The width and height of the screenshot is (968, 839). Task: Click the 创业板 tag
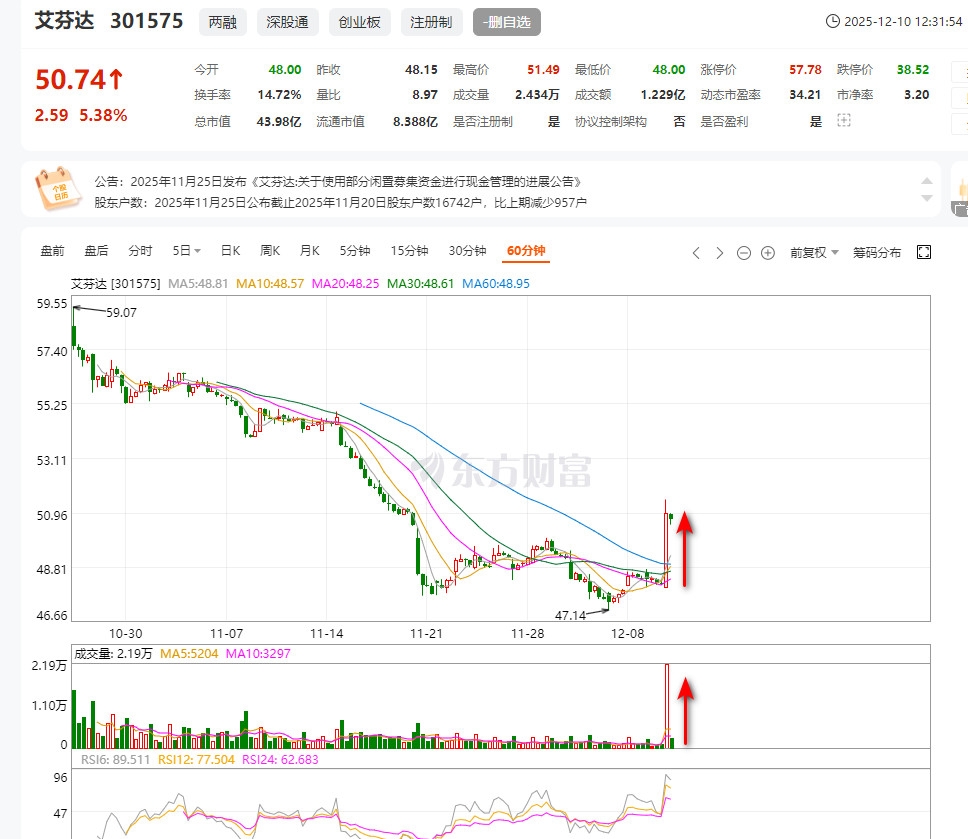359,22
